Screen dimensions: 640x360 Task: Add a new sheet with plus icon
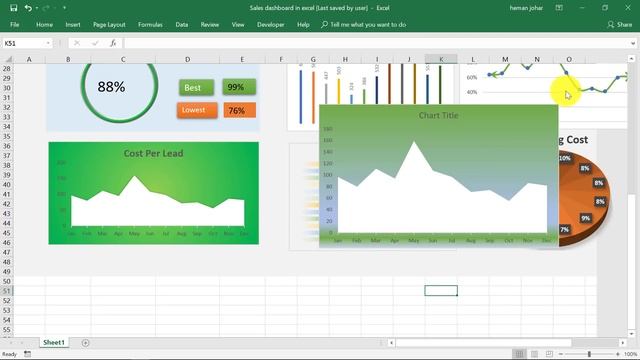[x=85, y=343]
